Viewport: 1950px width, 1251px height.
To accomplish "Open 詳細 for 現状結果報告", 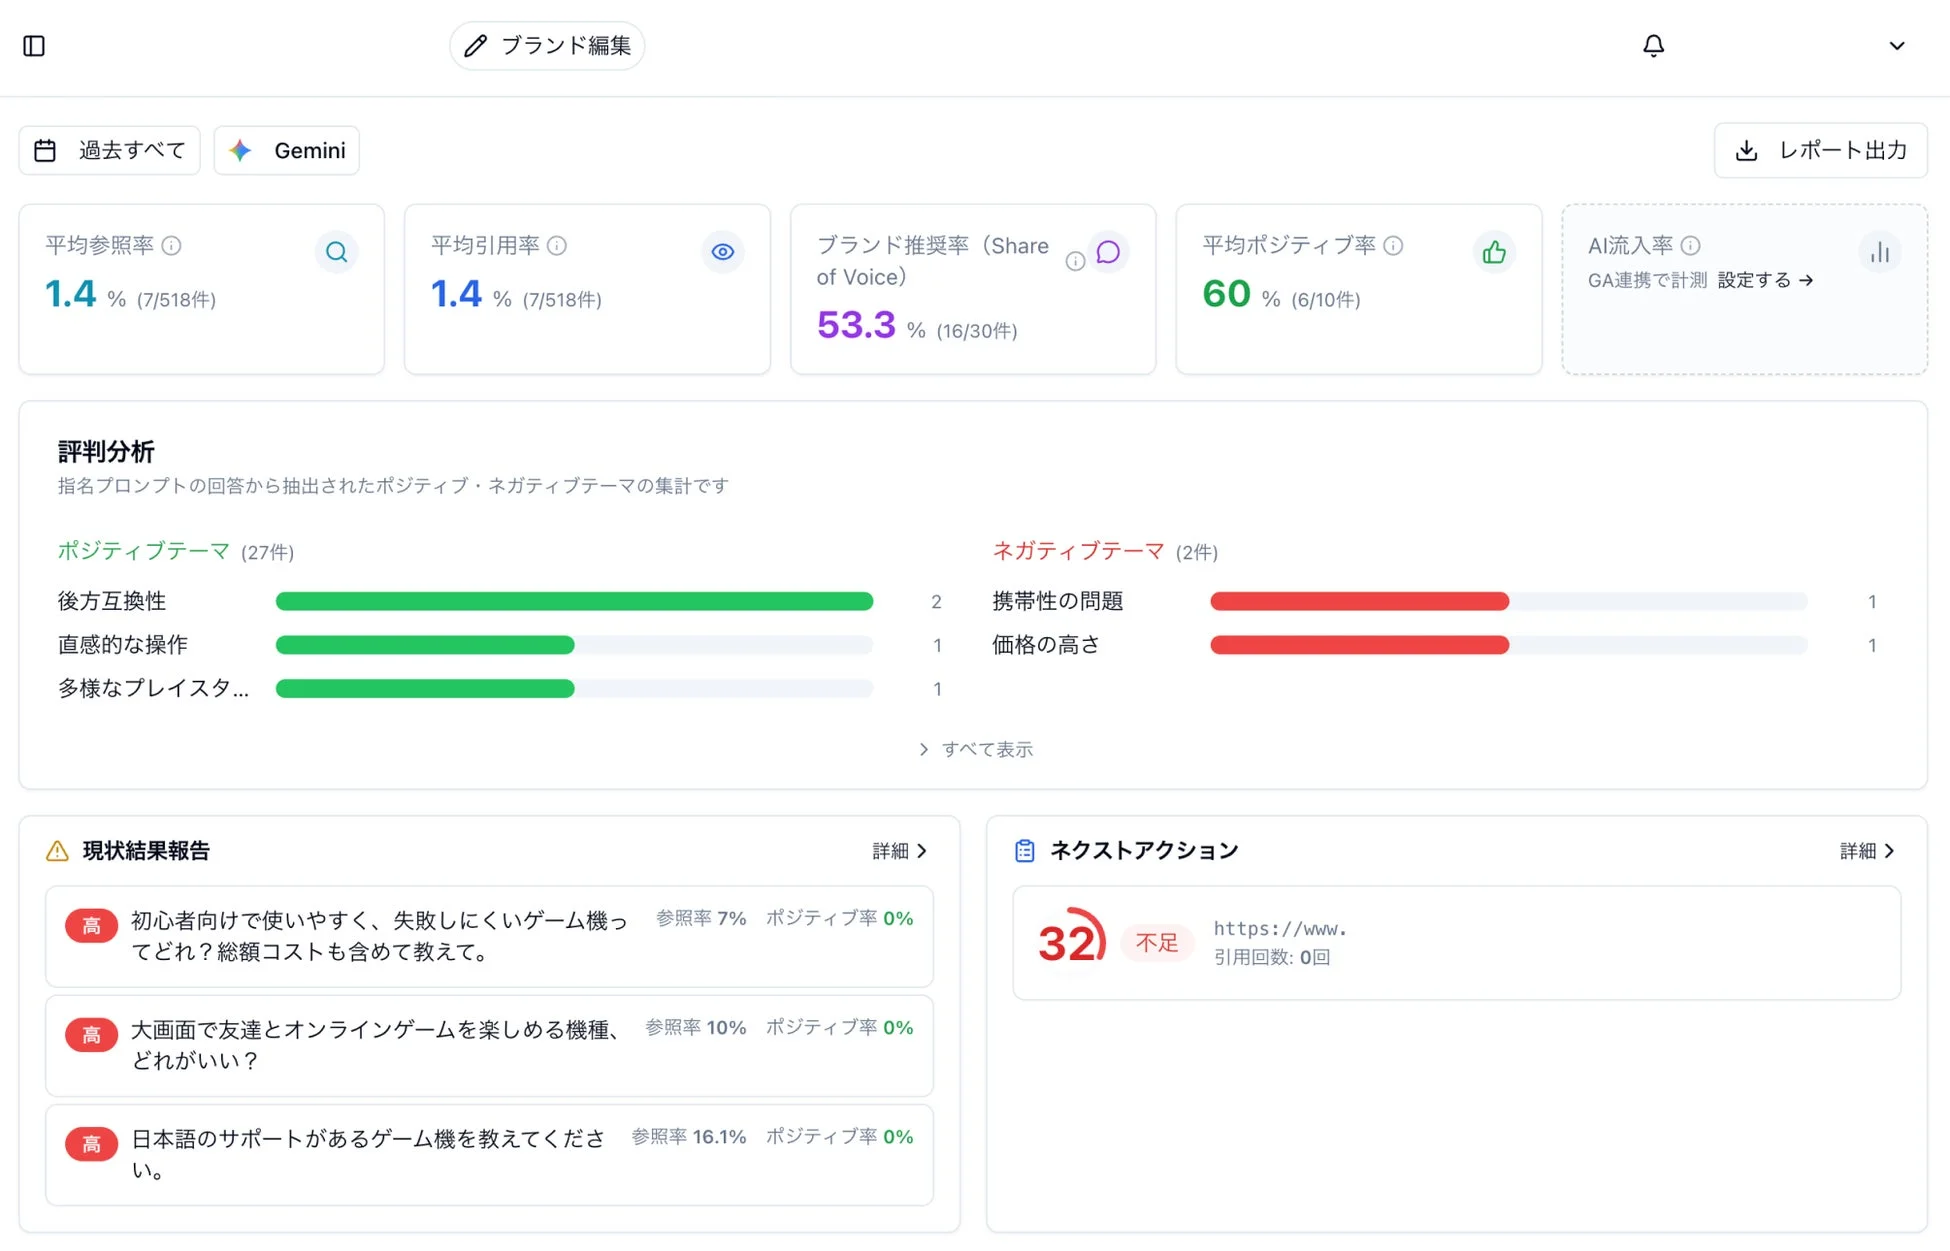I will tap(900, 851).
